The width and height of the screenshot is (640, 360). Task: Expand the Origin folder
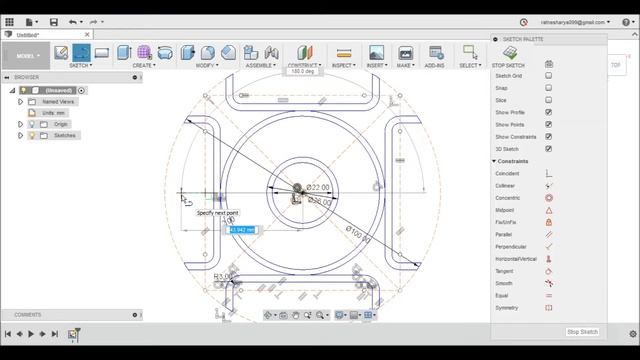click(20, 124)
